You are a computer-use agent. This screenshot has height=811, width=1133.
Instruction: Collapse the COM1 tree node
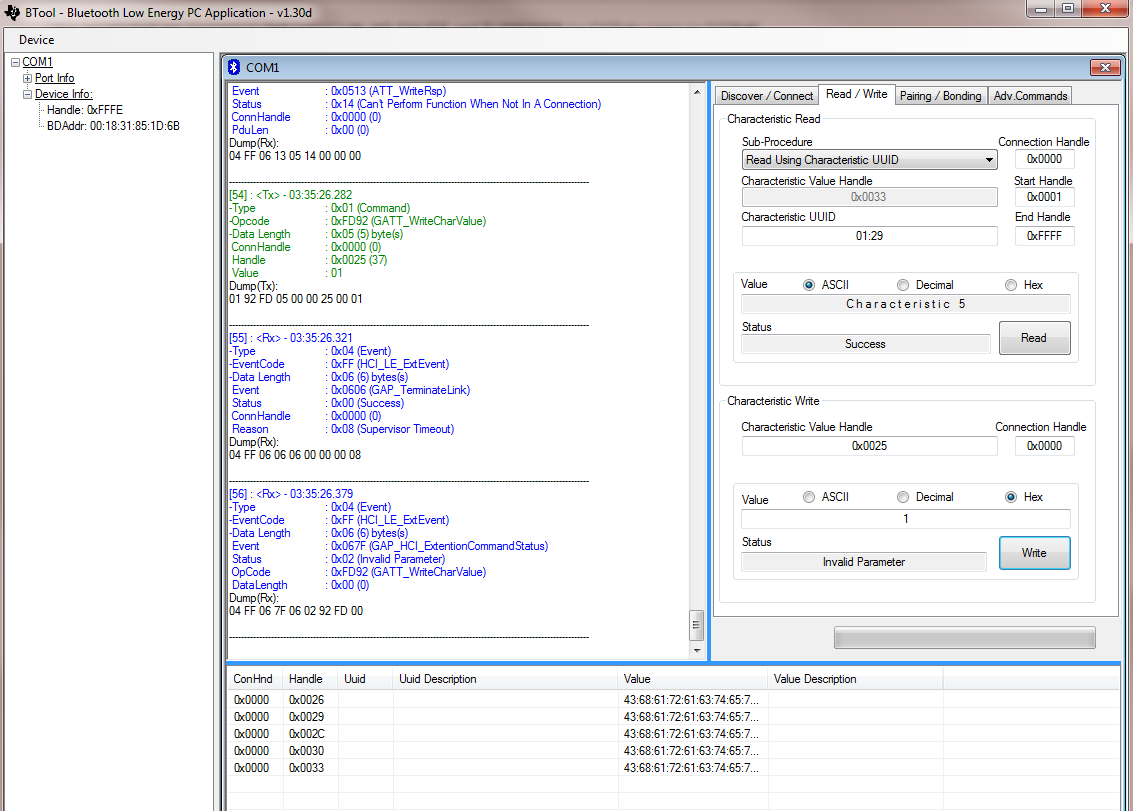coord(15,62)
